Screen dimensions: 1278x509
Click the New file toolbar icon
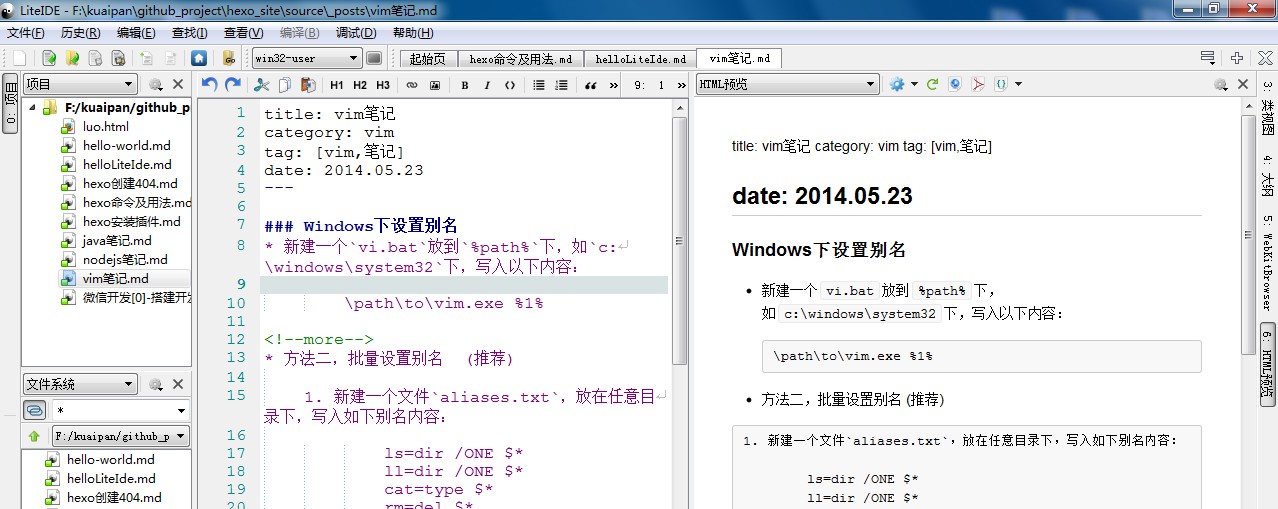coord(20,58)
